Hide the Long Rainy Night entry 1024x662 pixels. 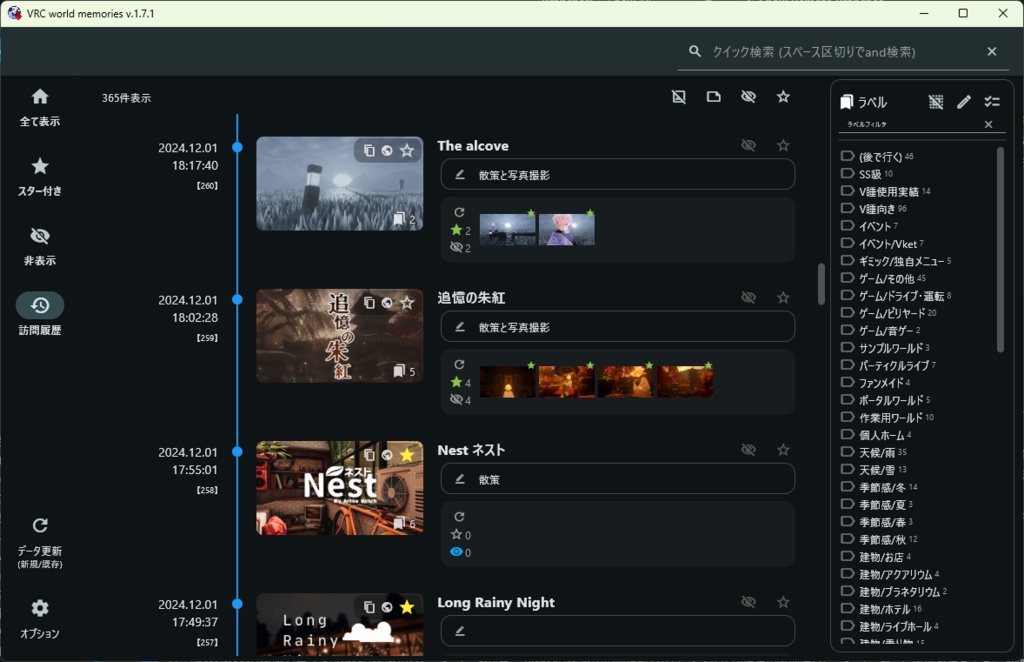[748, 601]
